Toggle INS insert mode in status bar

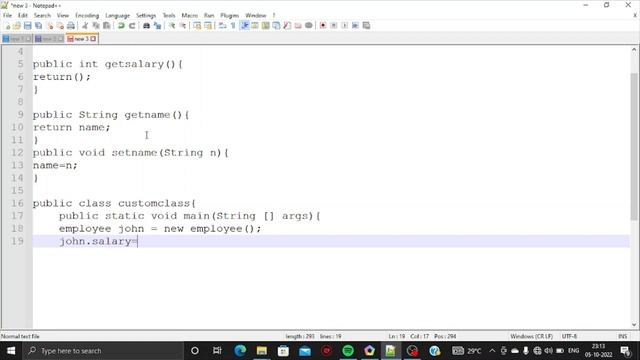coord(622,336)
